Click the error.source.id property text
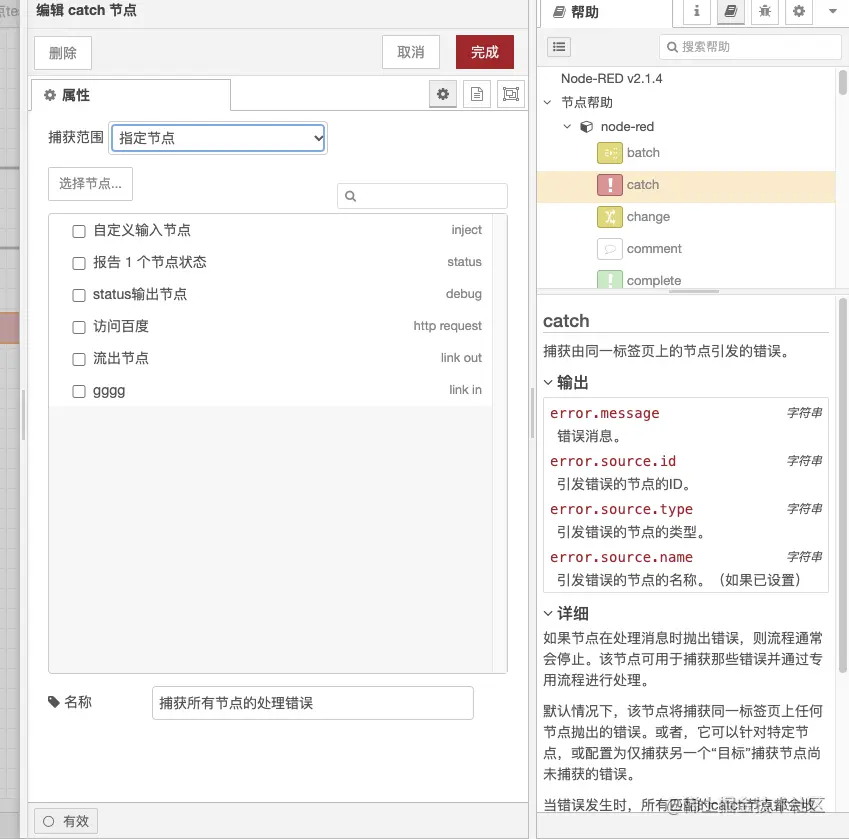The image size is (849, 839). 613,461
